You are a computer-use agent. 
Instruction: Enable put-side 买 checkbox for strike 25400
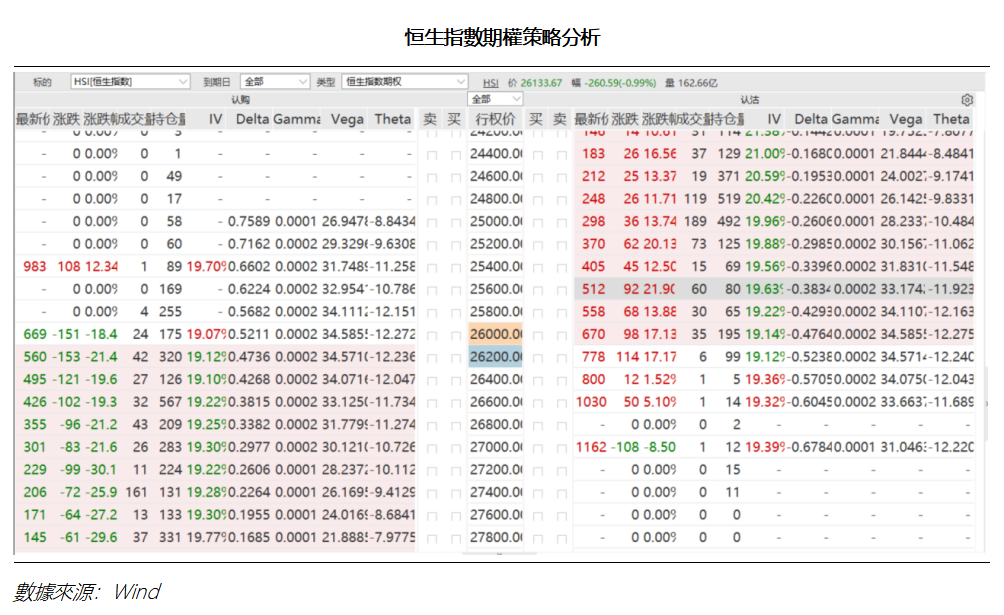[x=536, y=267]
